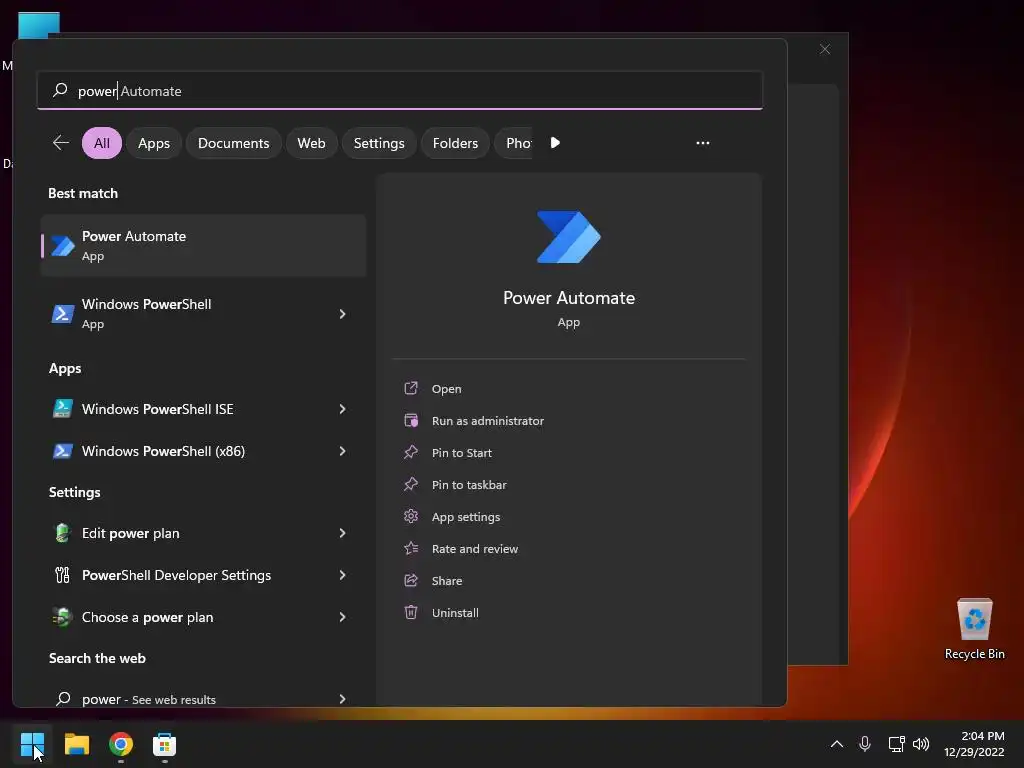
Task: Expand Windows PowerShell (x86) chevron
Action: [342, 451]
